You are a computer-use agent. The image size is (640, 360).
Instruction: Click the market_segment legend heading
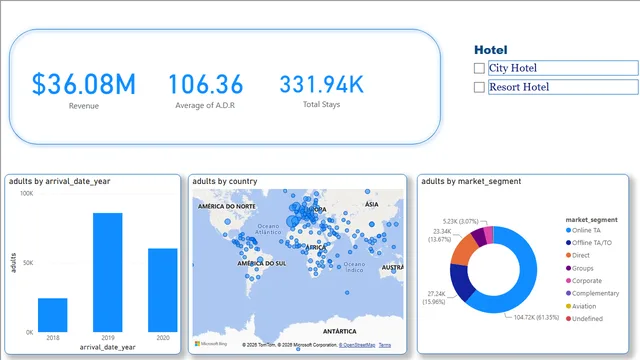pyautogui.click(x=591, y=220)
